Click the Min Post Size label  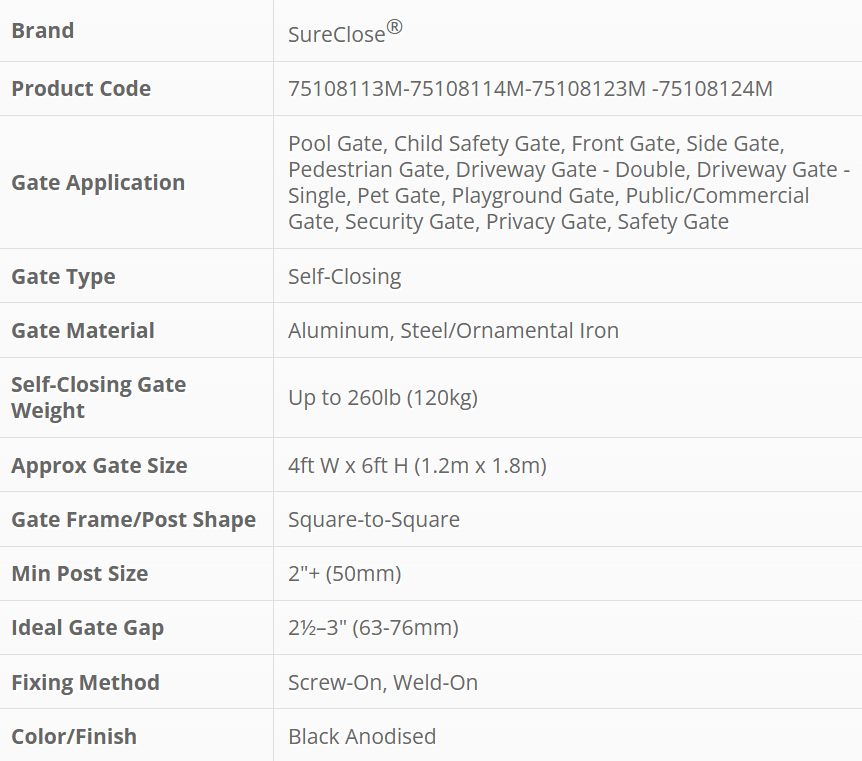click(79, 573)
